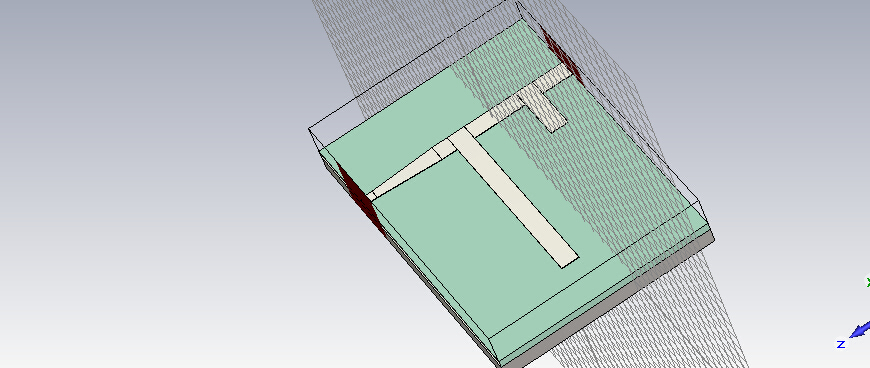Click the blue Z axis label

841,345
